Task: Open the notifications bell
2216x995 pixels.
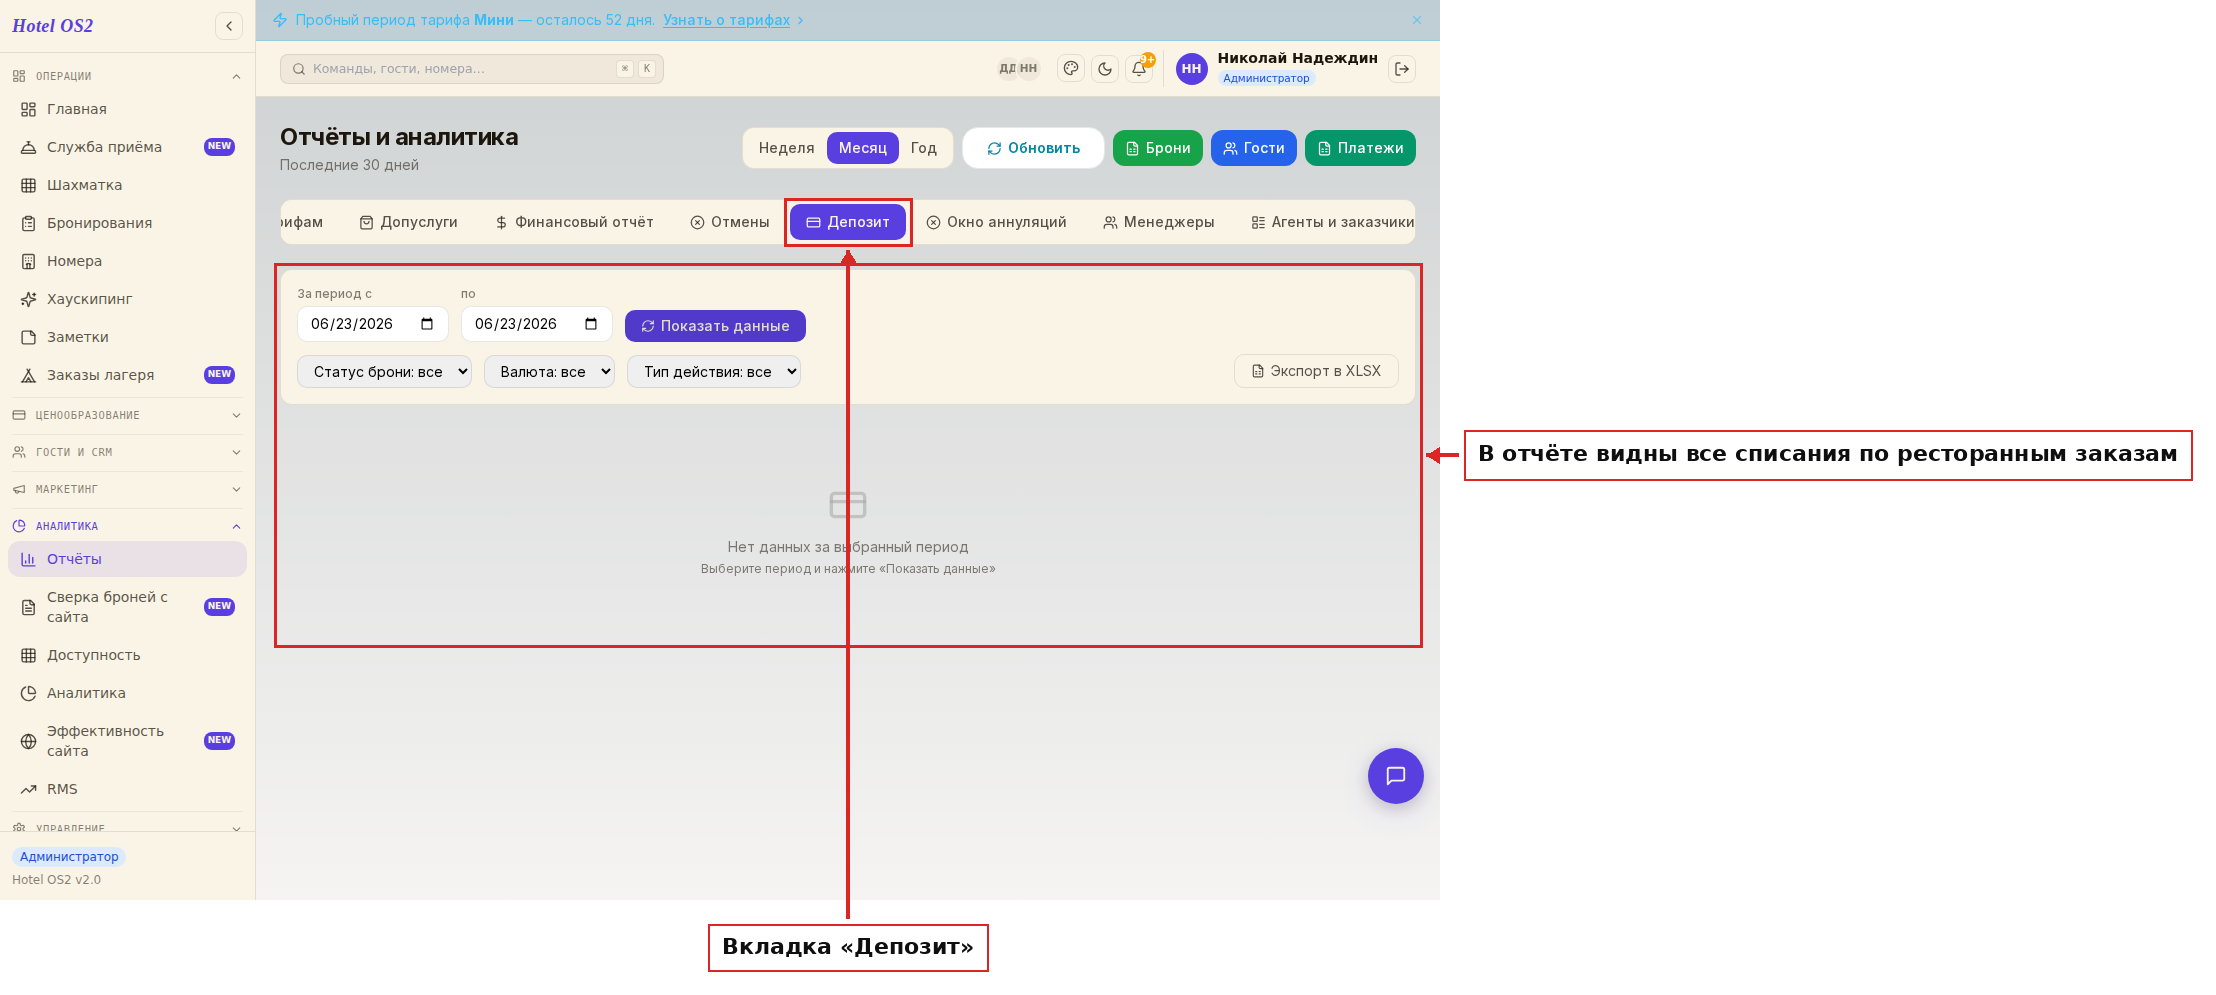Action: coord(1139,69)
